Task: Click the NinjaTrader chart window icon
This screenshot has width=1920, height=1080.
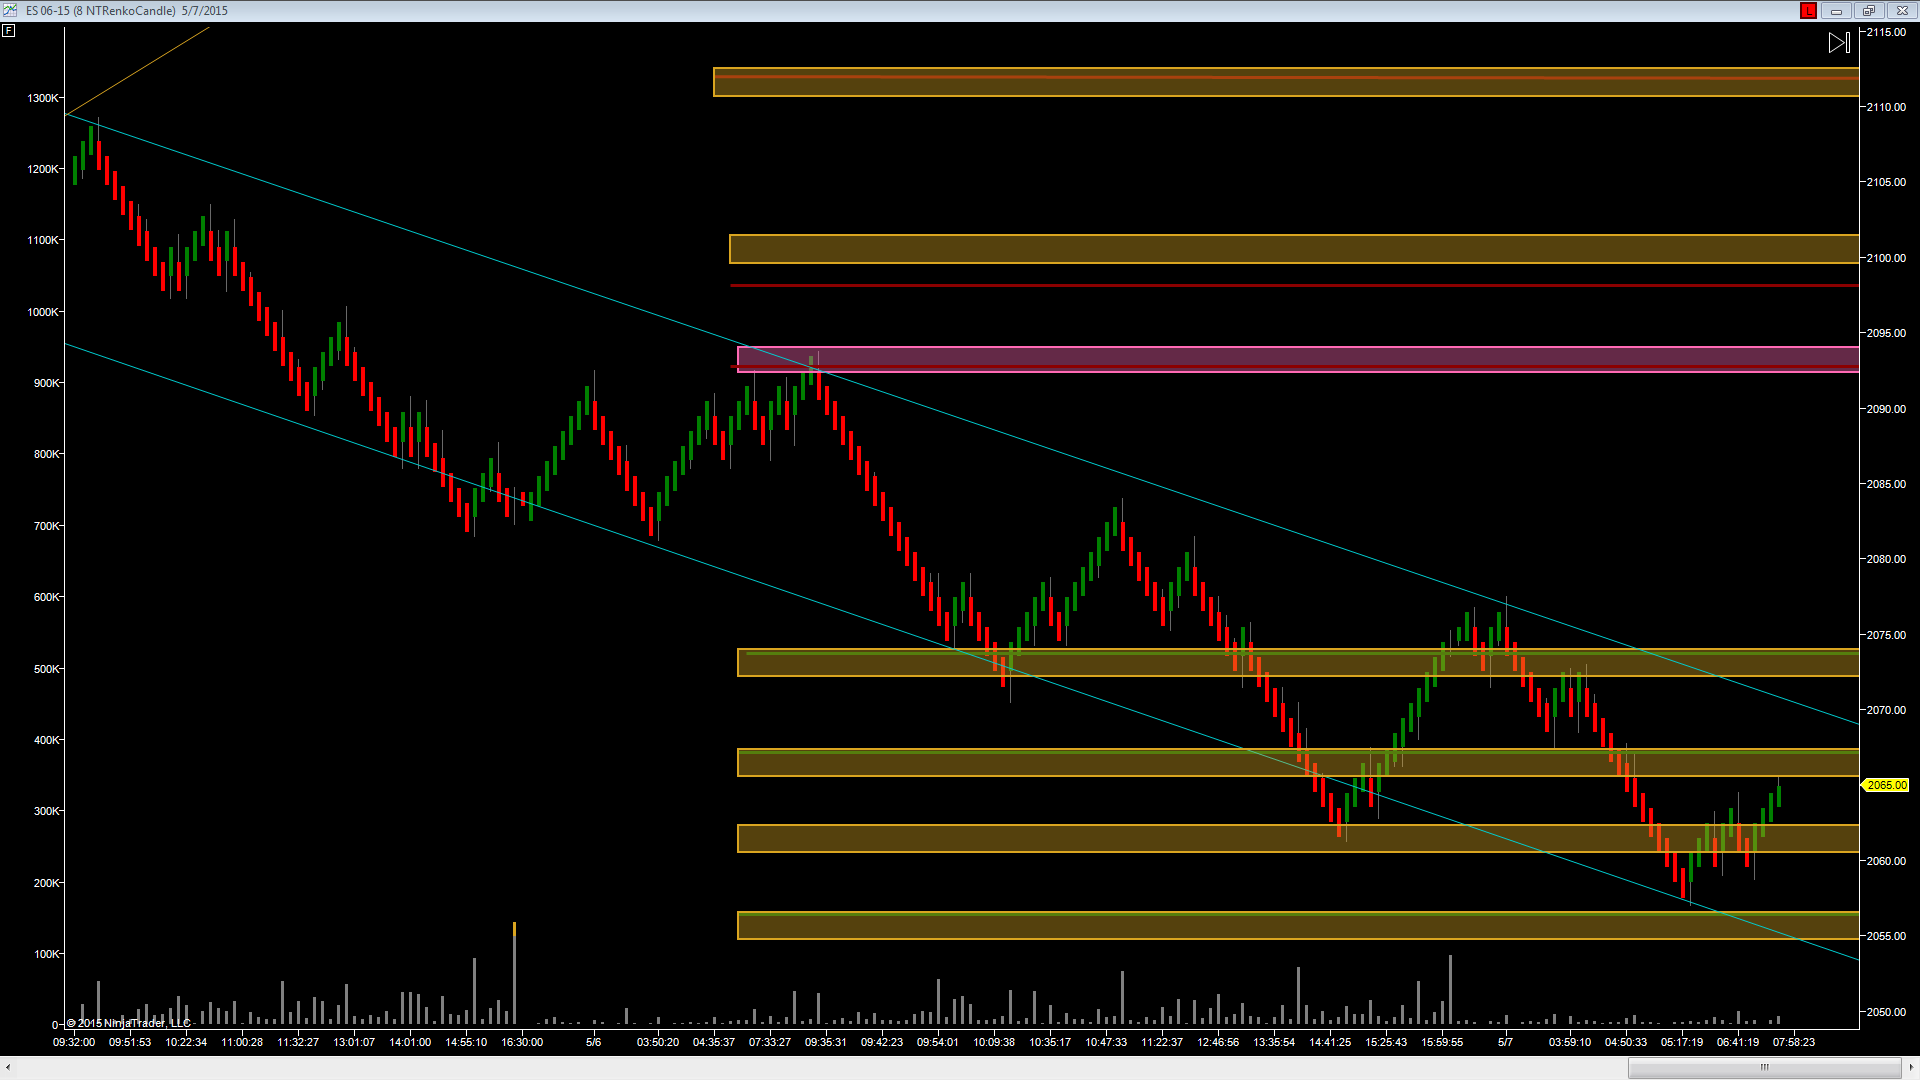Action: (10, 10)
